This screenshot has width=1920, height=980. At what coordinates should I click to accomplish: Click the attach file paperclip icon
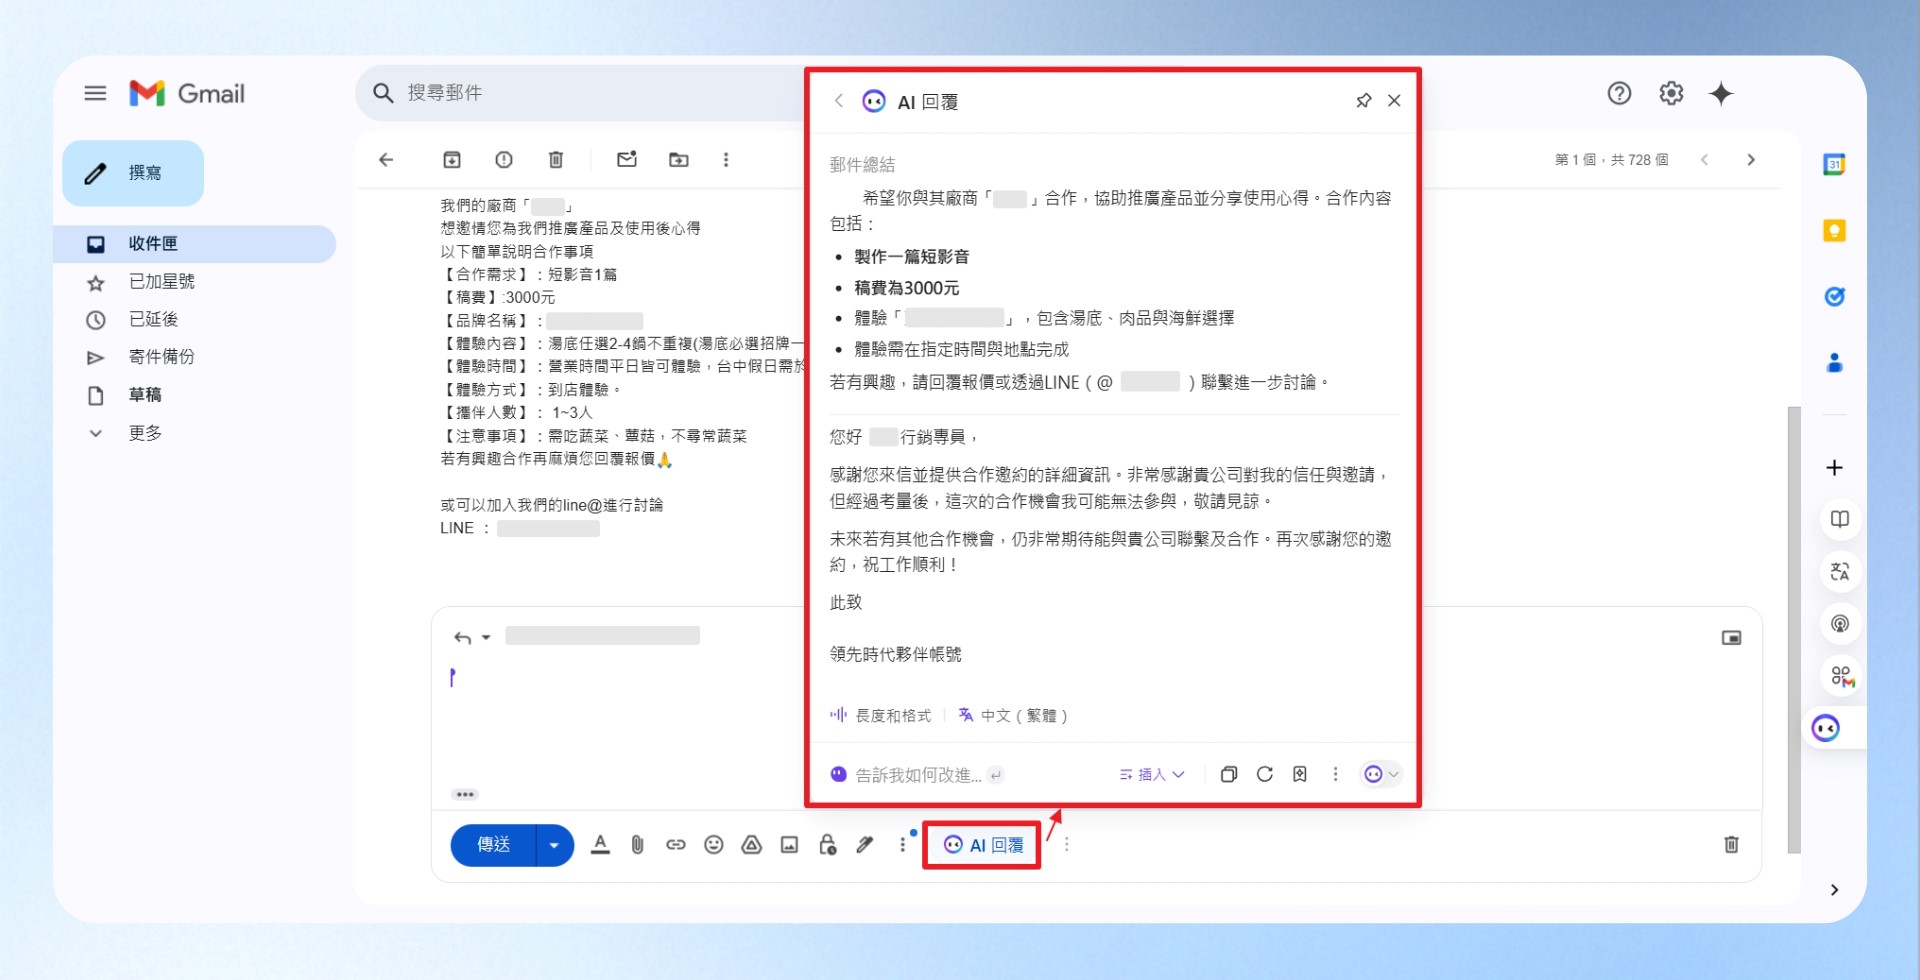click(638, 845)
